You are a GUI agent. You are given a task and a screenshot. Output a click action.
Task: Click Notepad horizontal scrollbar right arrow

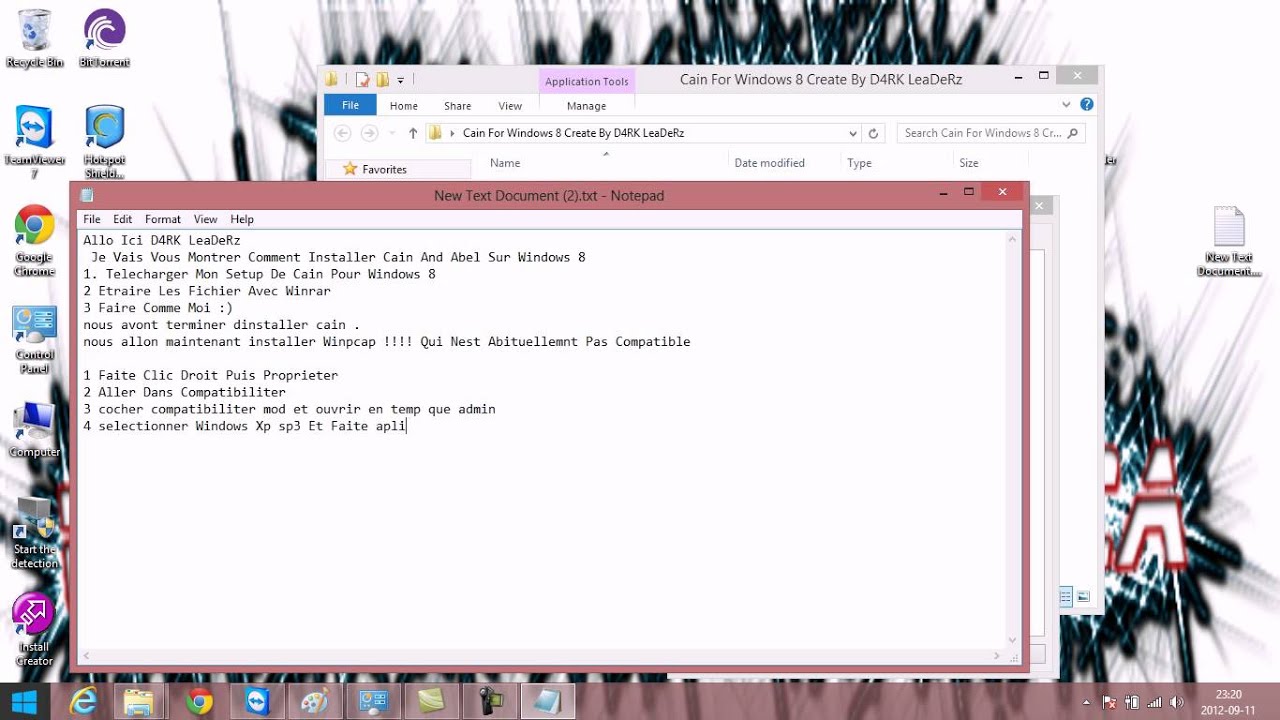(997, 656)
